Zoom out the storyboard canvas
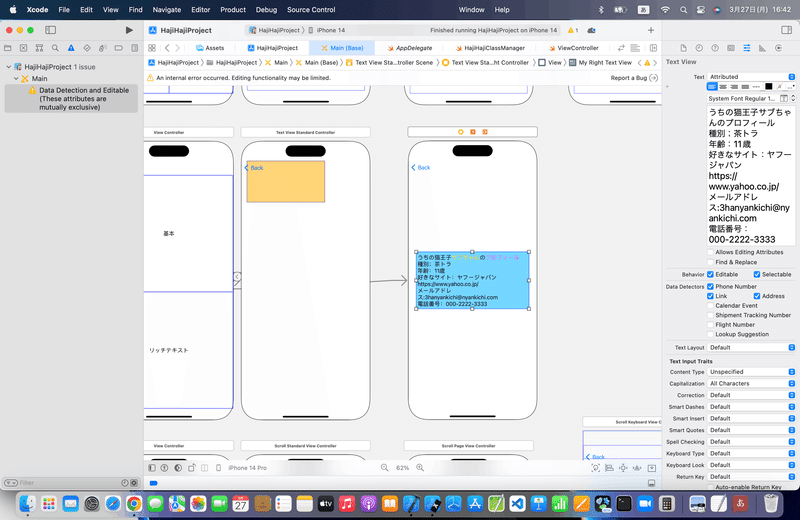 pyautogui.click(x=384, y=467)
